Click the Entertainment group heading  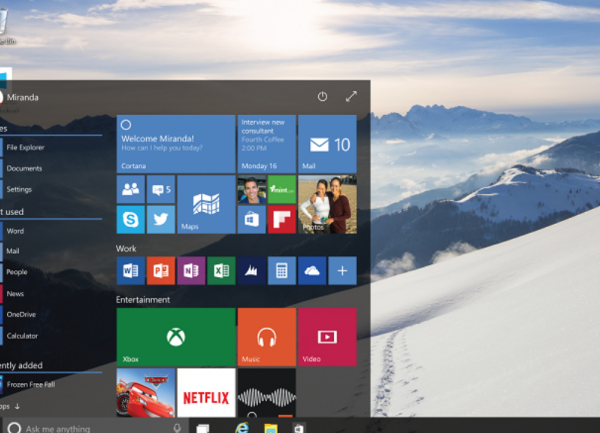click(143, 300)
